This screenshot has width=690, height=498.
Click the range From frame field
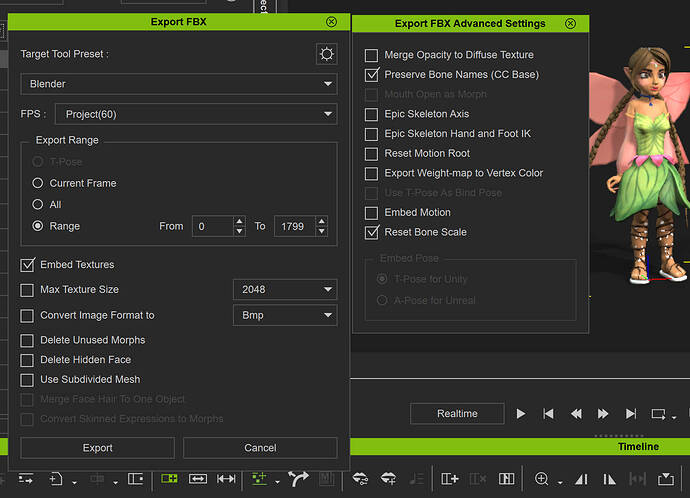pyautogui.click(x=213, y=226)
